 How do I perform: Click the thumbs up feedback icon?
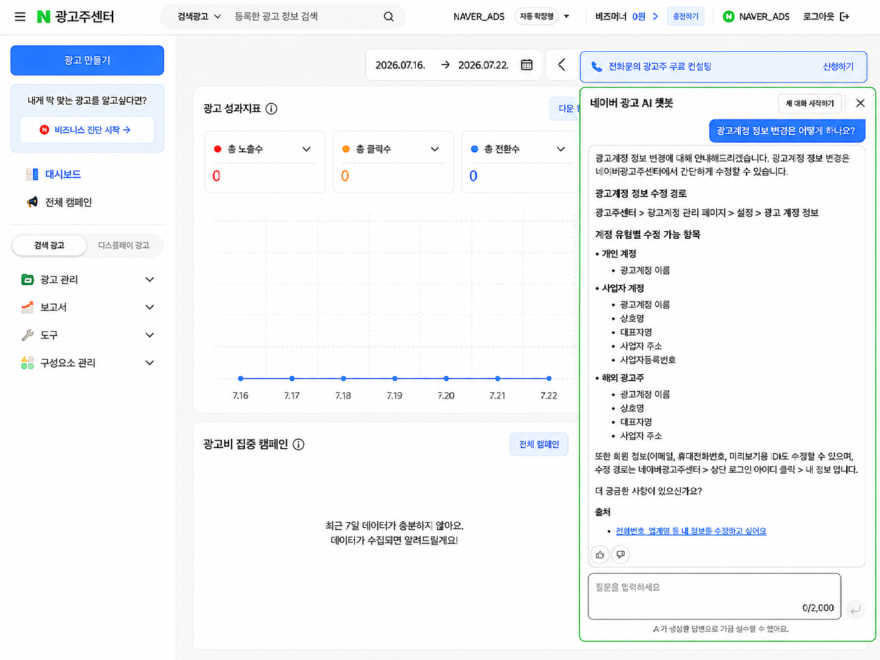[x=600, y=554]
